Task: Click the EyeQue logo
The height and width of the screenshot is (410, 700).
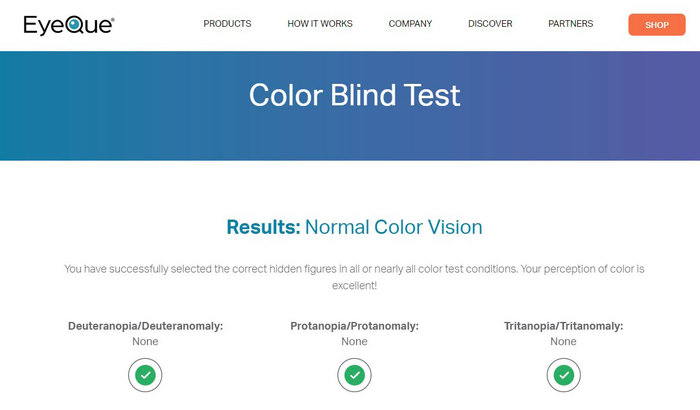Action: tap(69, 24)
